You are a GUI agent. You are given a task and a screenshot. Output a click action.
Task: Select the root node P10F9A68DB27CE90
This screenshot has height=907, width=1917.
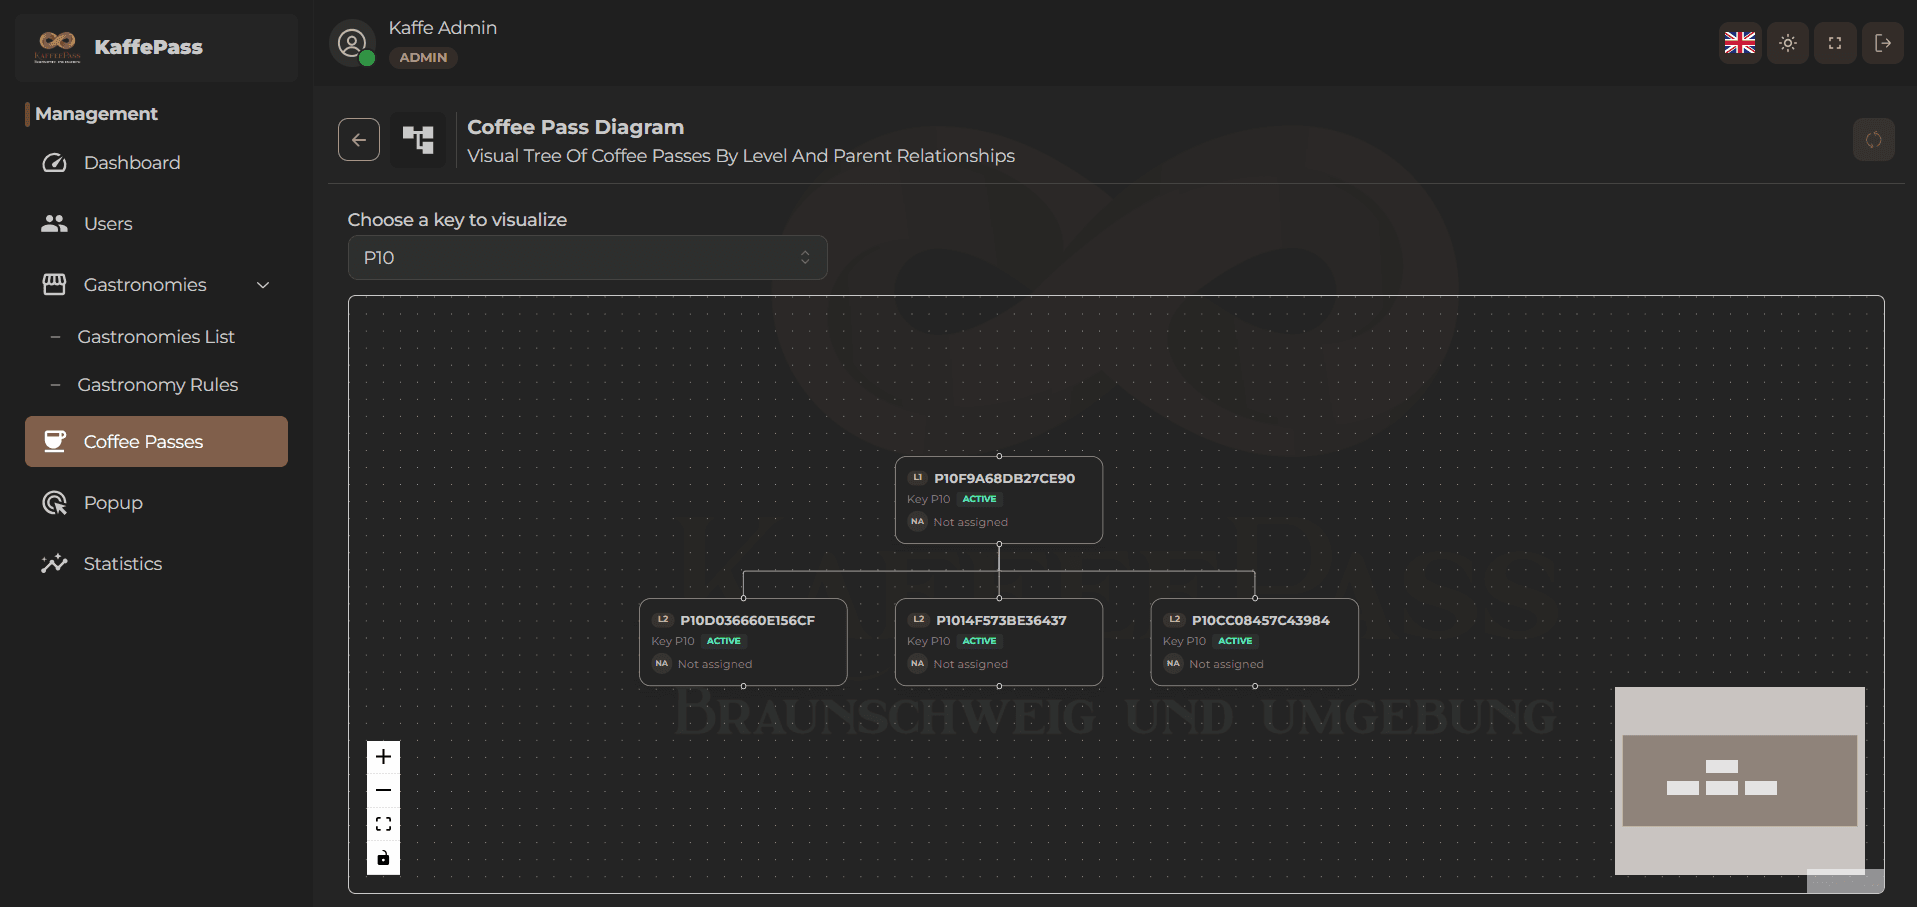(x=998, y=500)
